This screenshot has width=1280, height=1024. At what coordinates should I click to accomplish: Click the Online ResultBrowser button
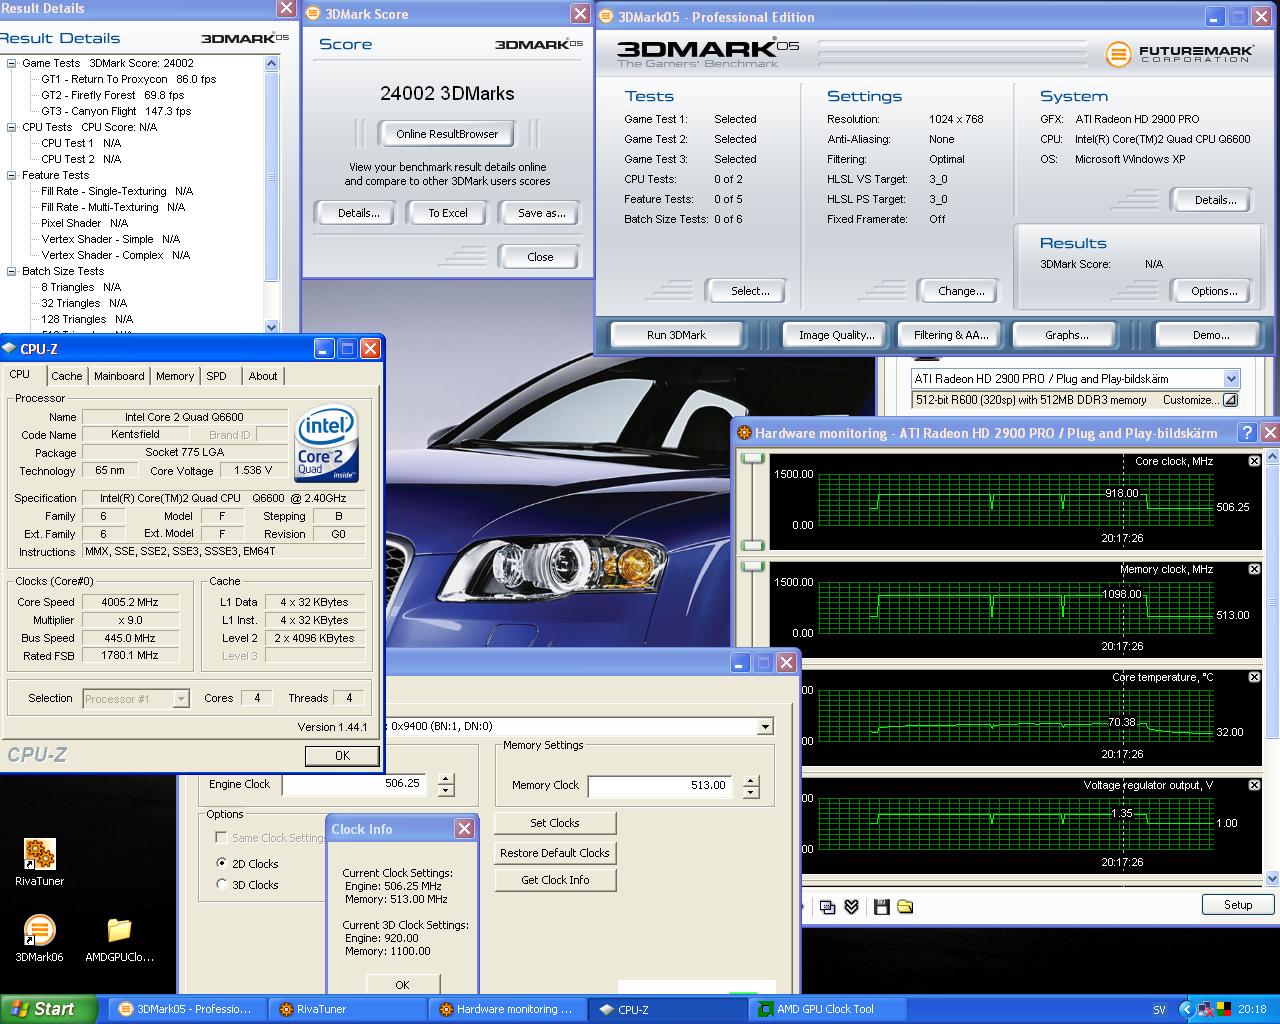pyautogui.click(x=447, y=134)
